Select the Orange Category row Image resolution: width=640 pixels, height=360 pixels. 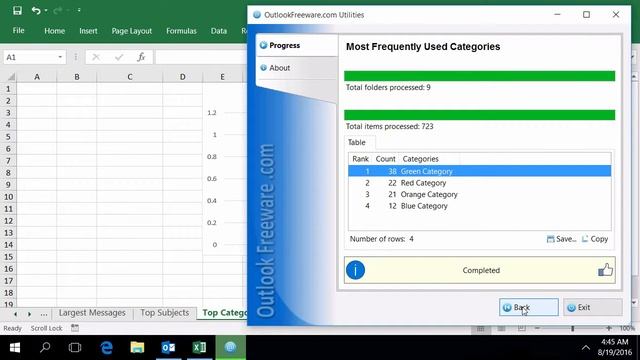pyautogui.click(x=480, y=194)
